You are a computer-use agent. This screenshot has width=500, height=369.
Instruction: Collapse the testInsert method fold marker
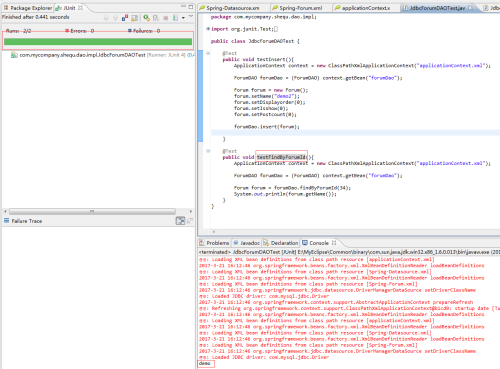[x=208, y=53]
